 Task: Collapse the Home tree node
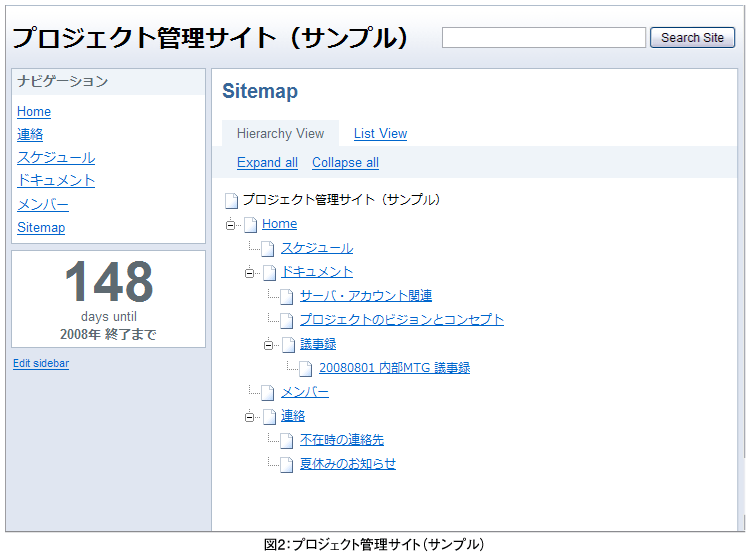pyautogui.click(x=231, y=225)
